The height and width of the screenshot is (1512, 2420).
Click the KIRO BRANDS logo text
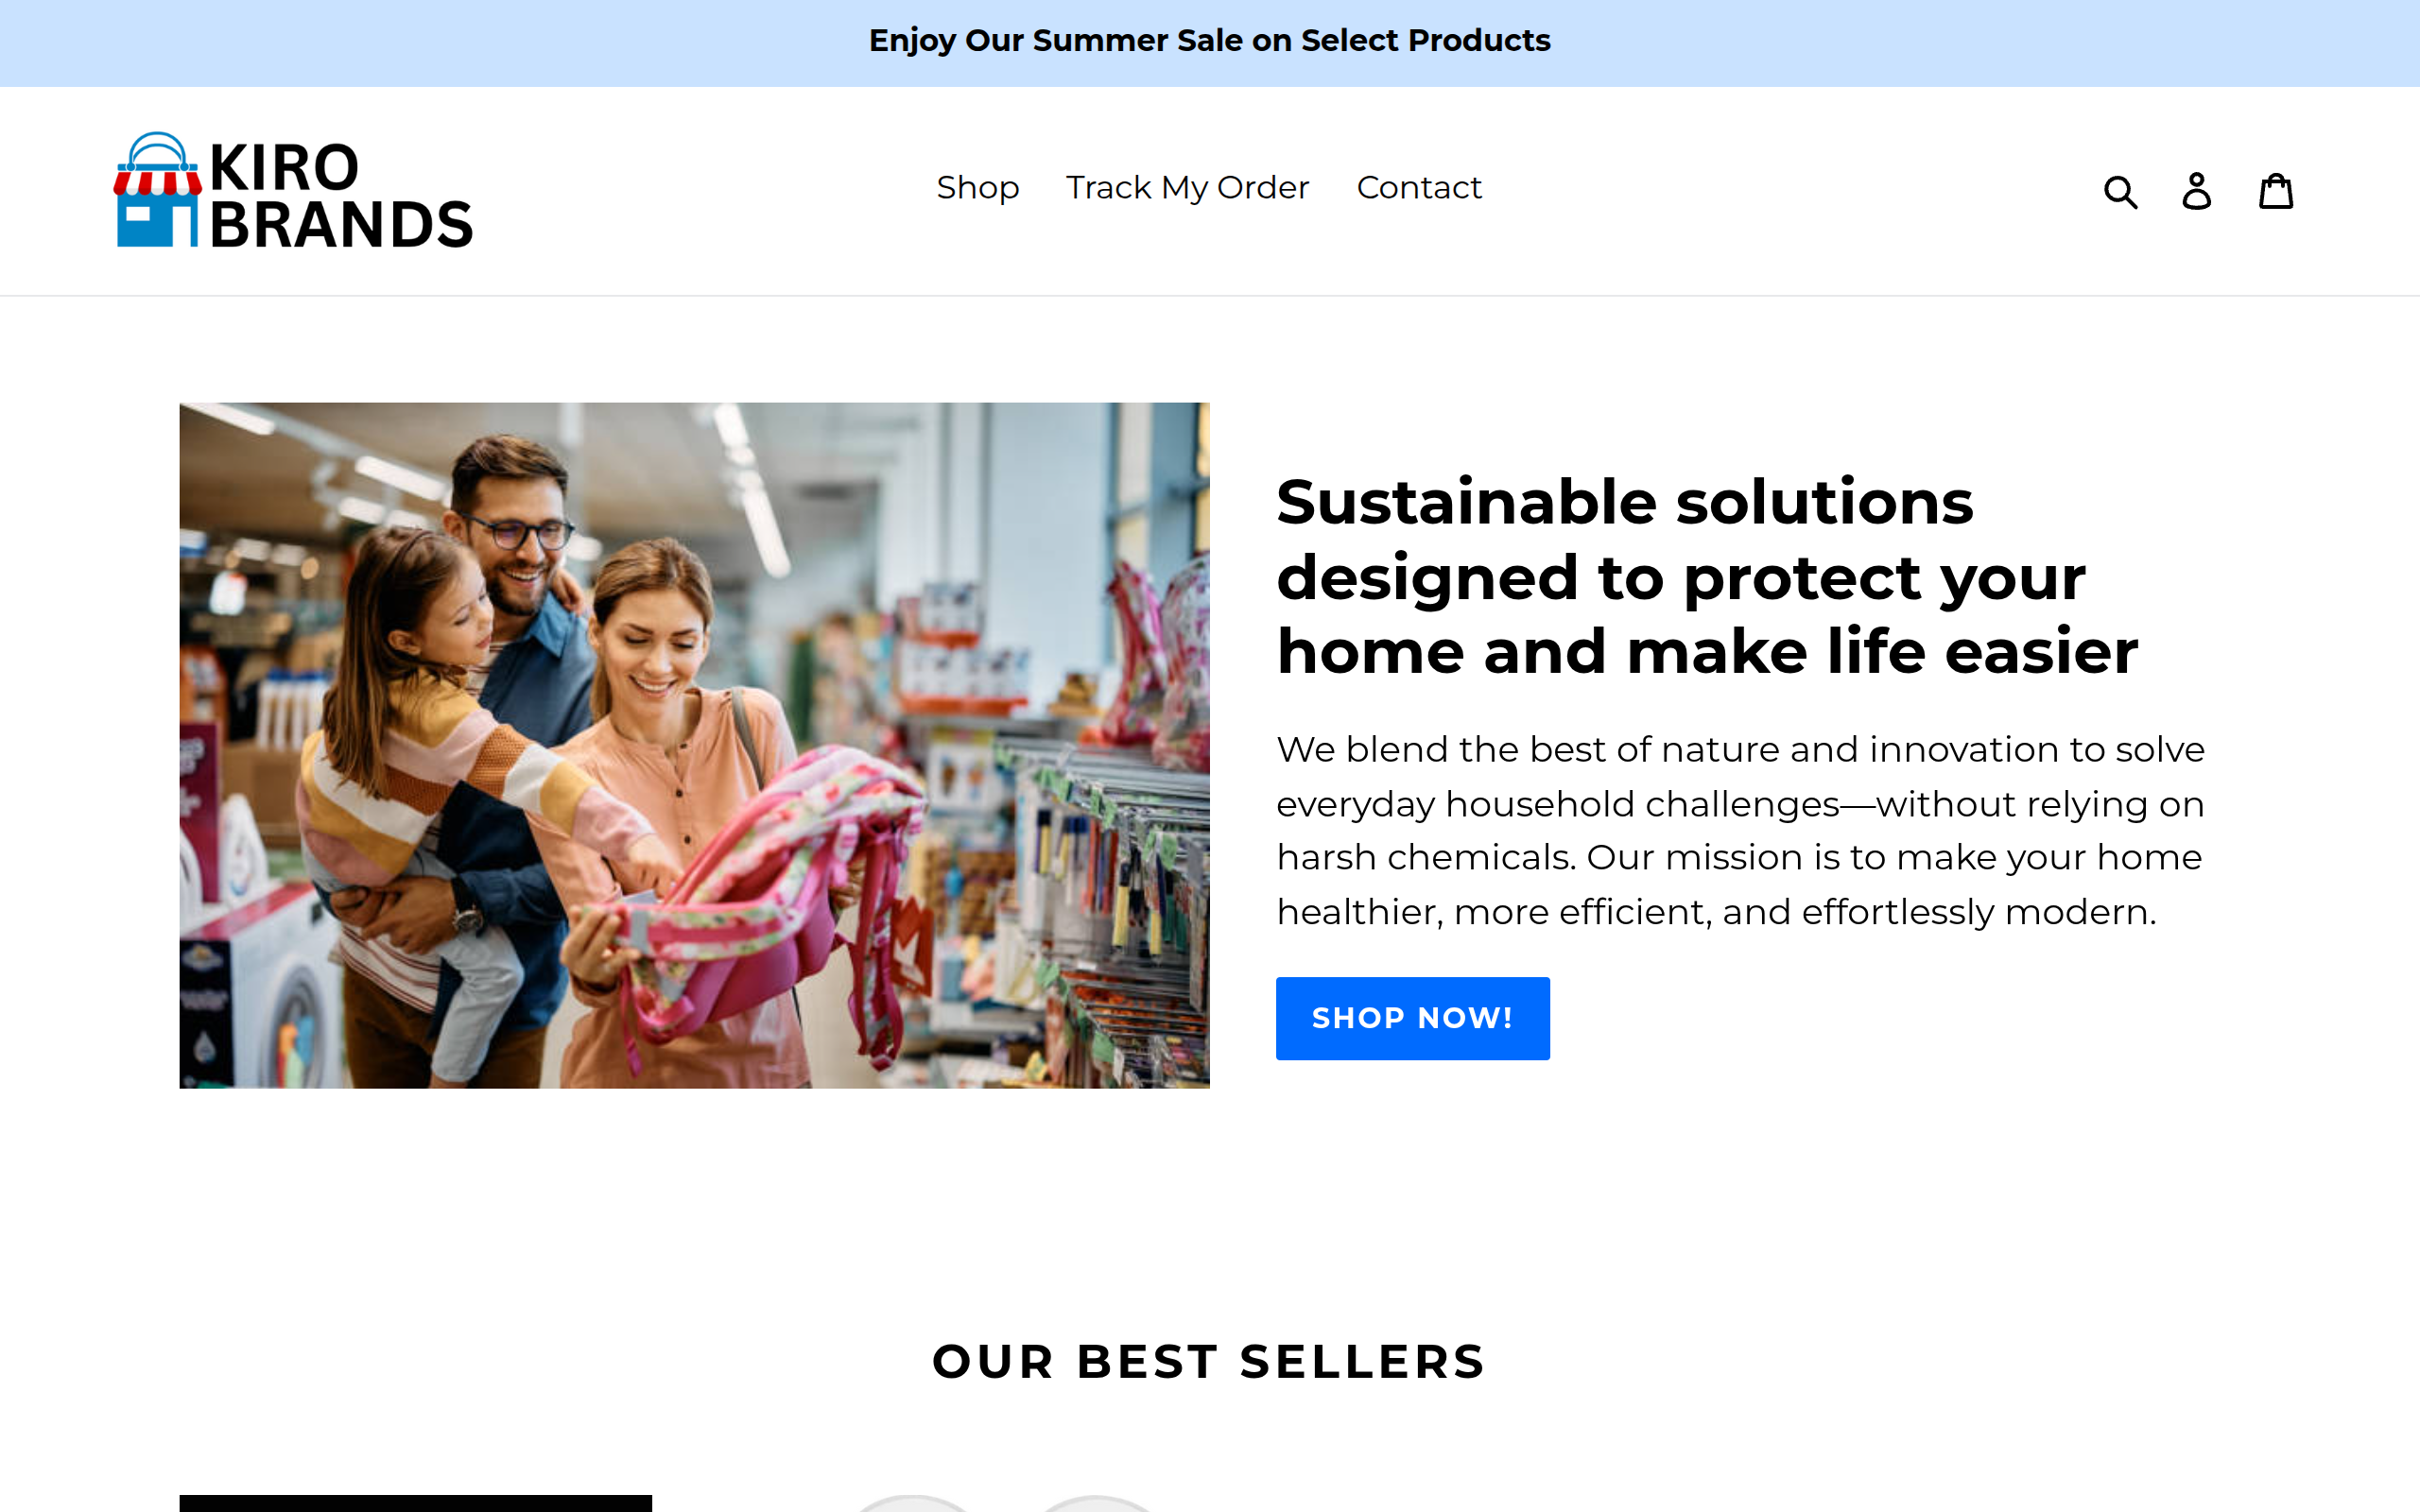(340, 195)
